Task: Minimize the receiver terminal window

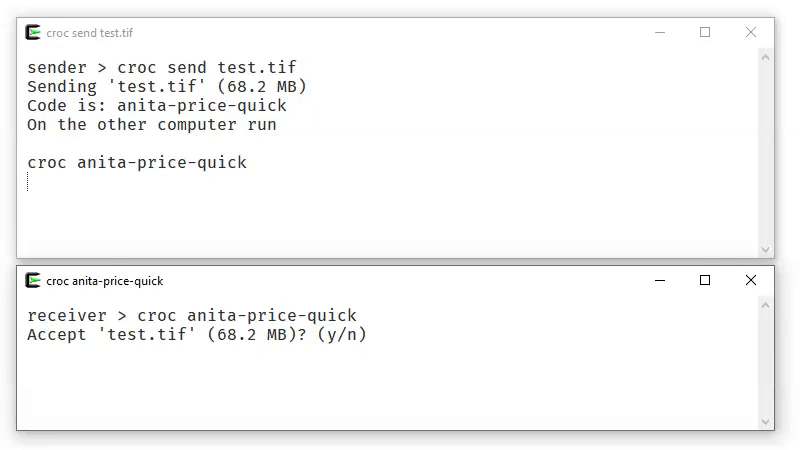Action: pyautogui.click(x=659, y=281)
